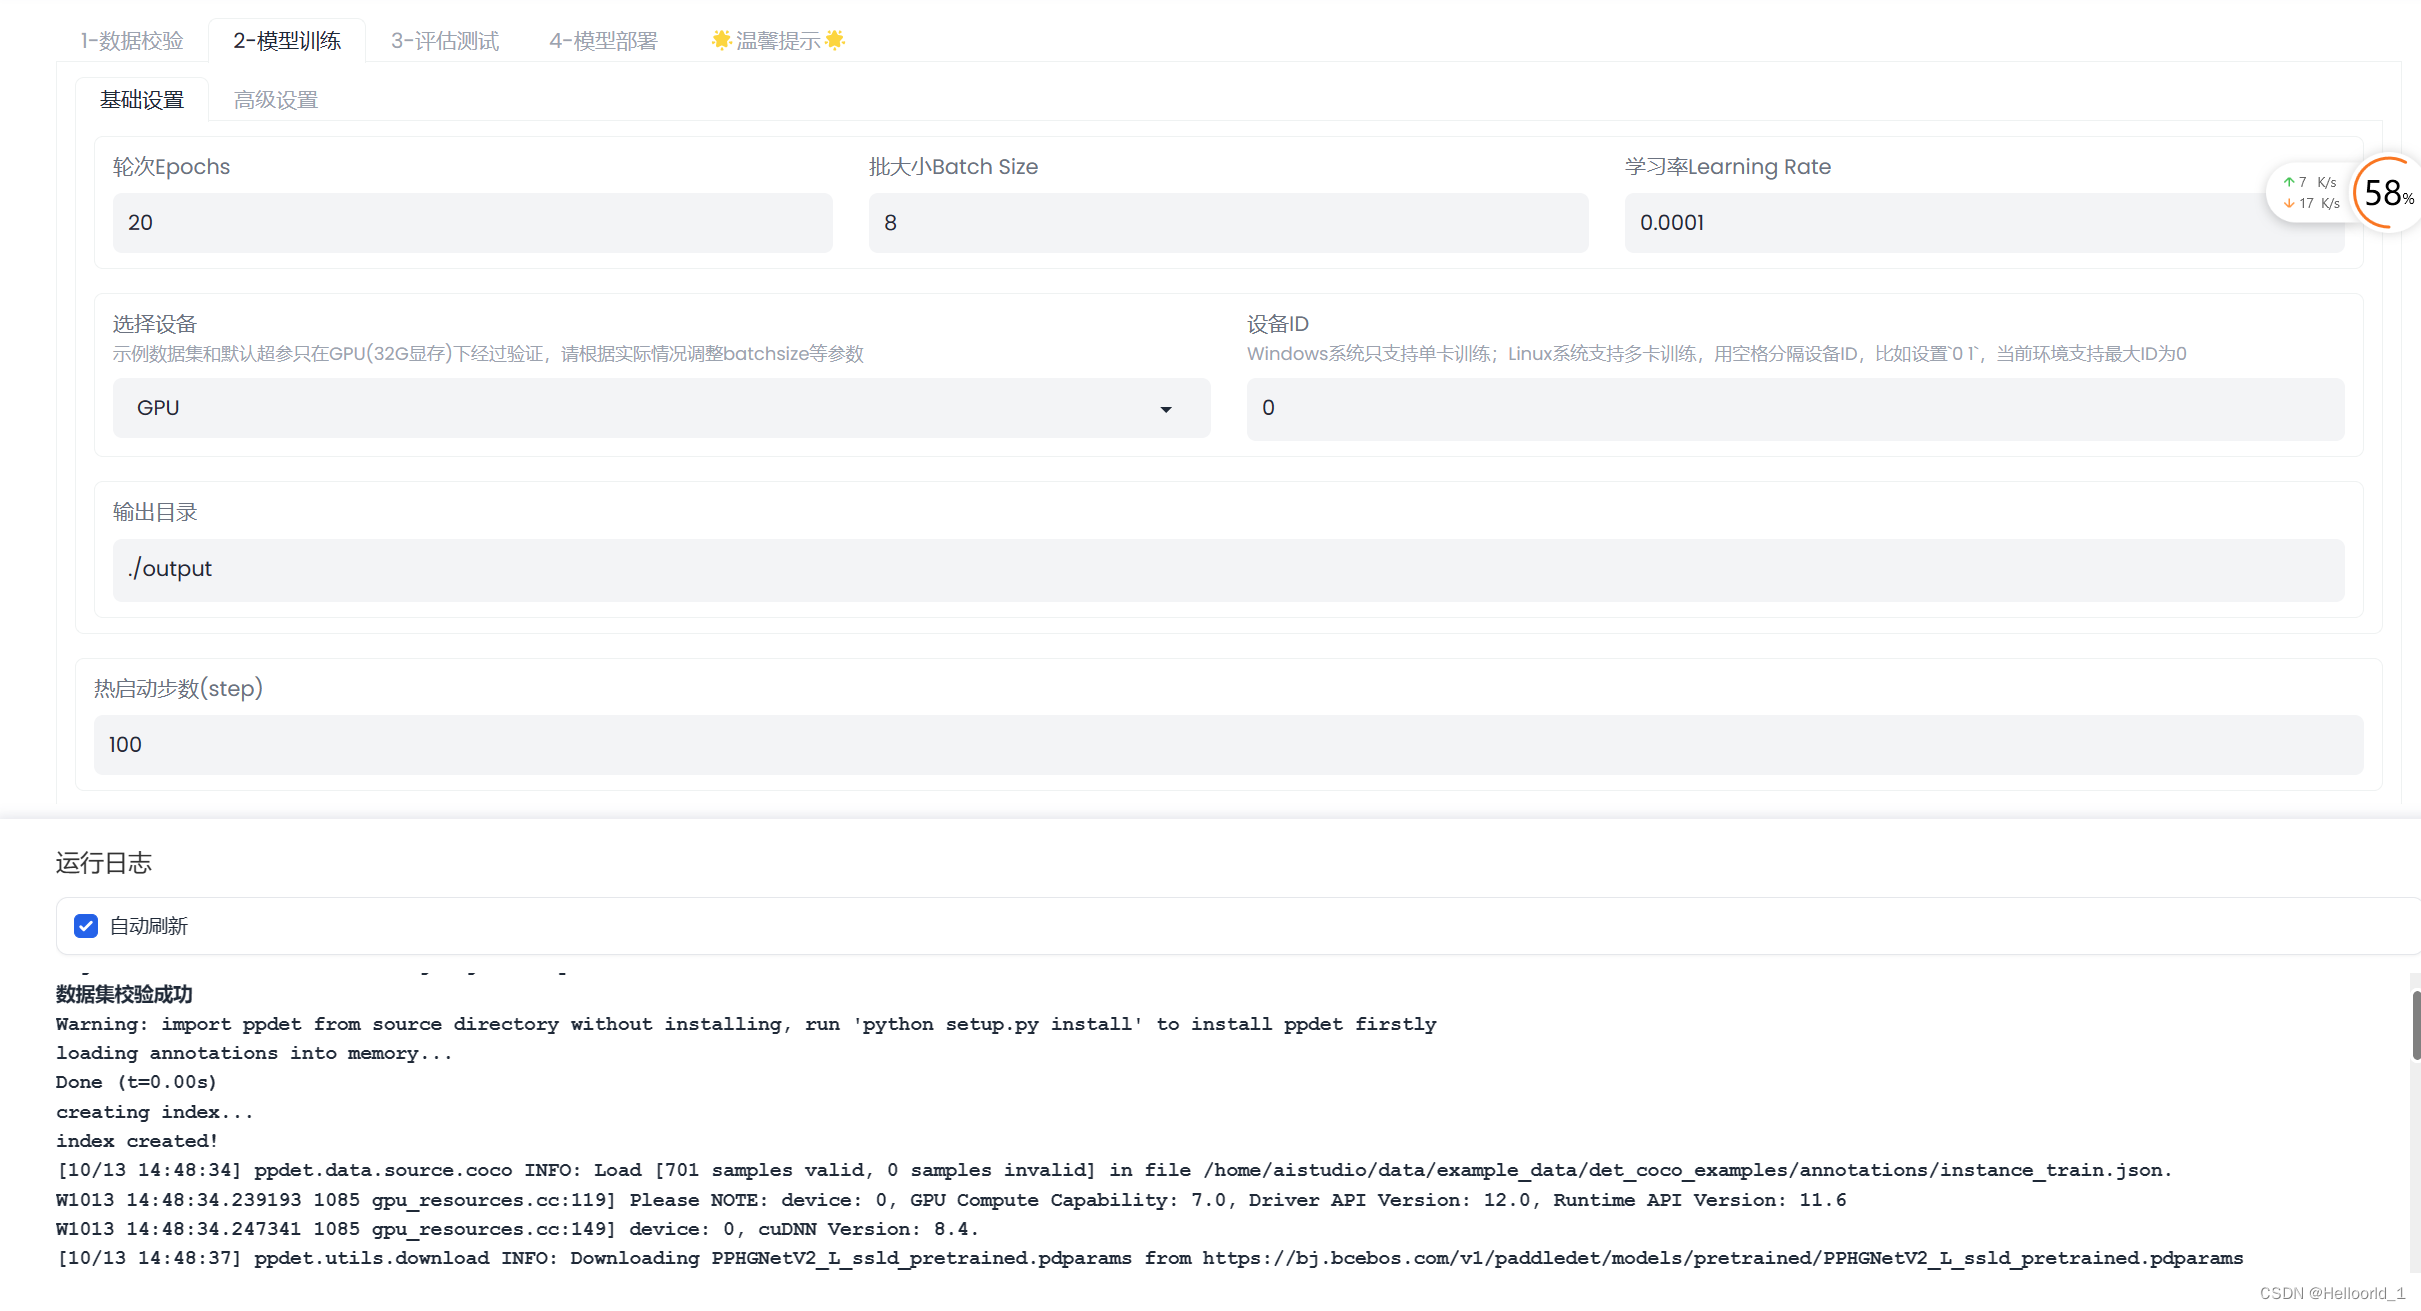Click the 热启动步数 step field
This screenshot has width=2421, height=1311.
(1228, 745)
